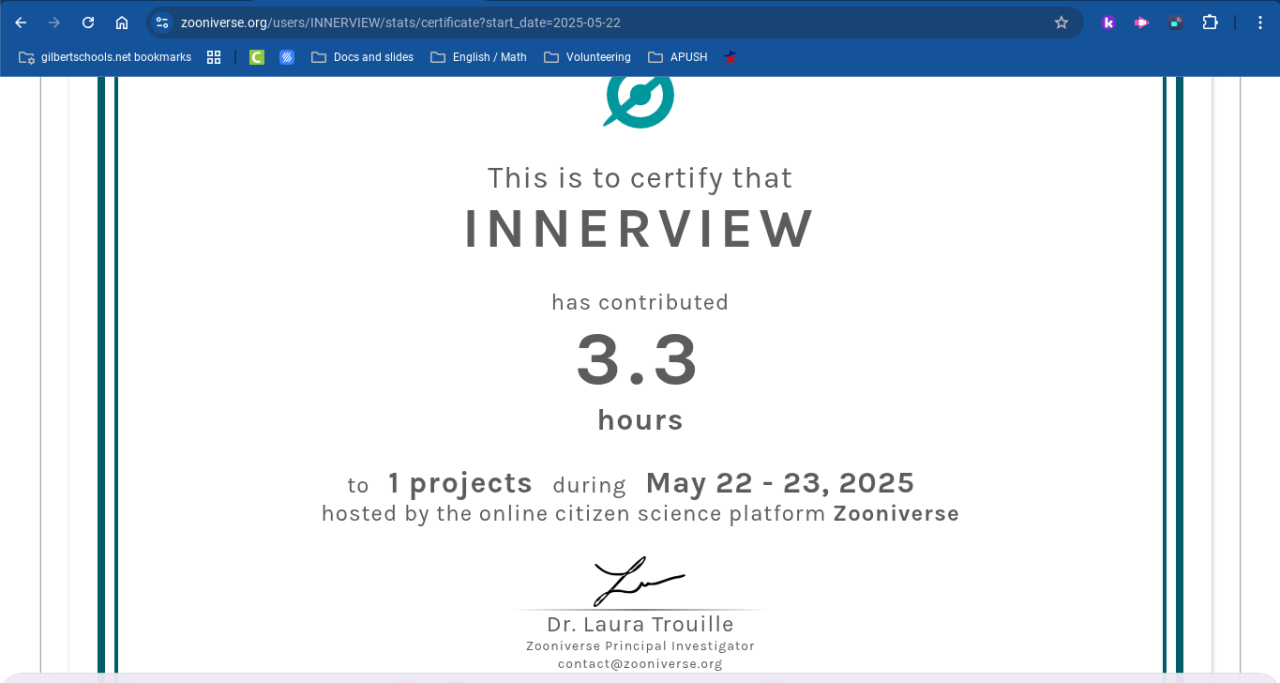Open the Extensions puzzle menu
The height and width of the screenshot is (683, 1280).
pyautogui.click(x=1210, y=22)
